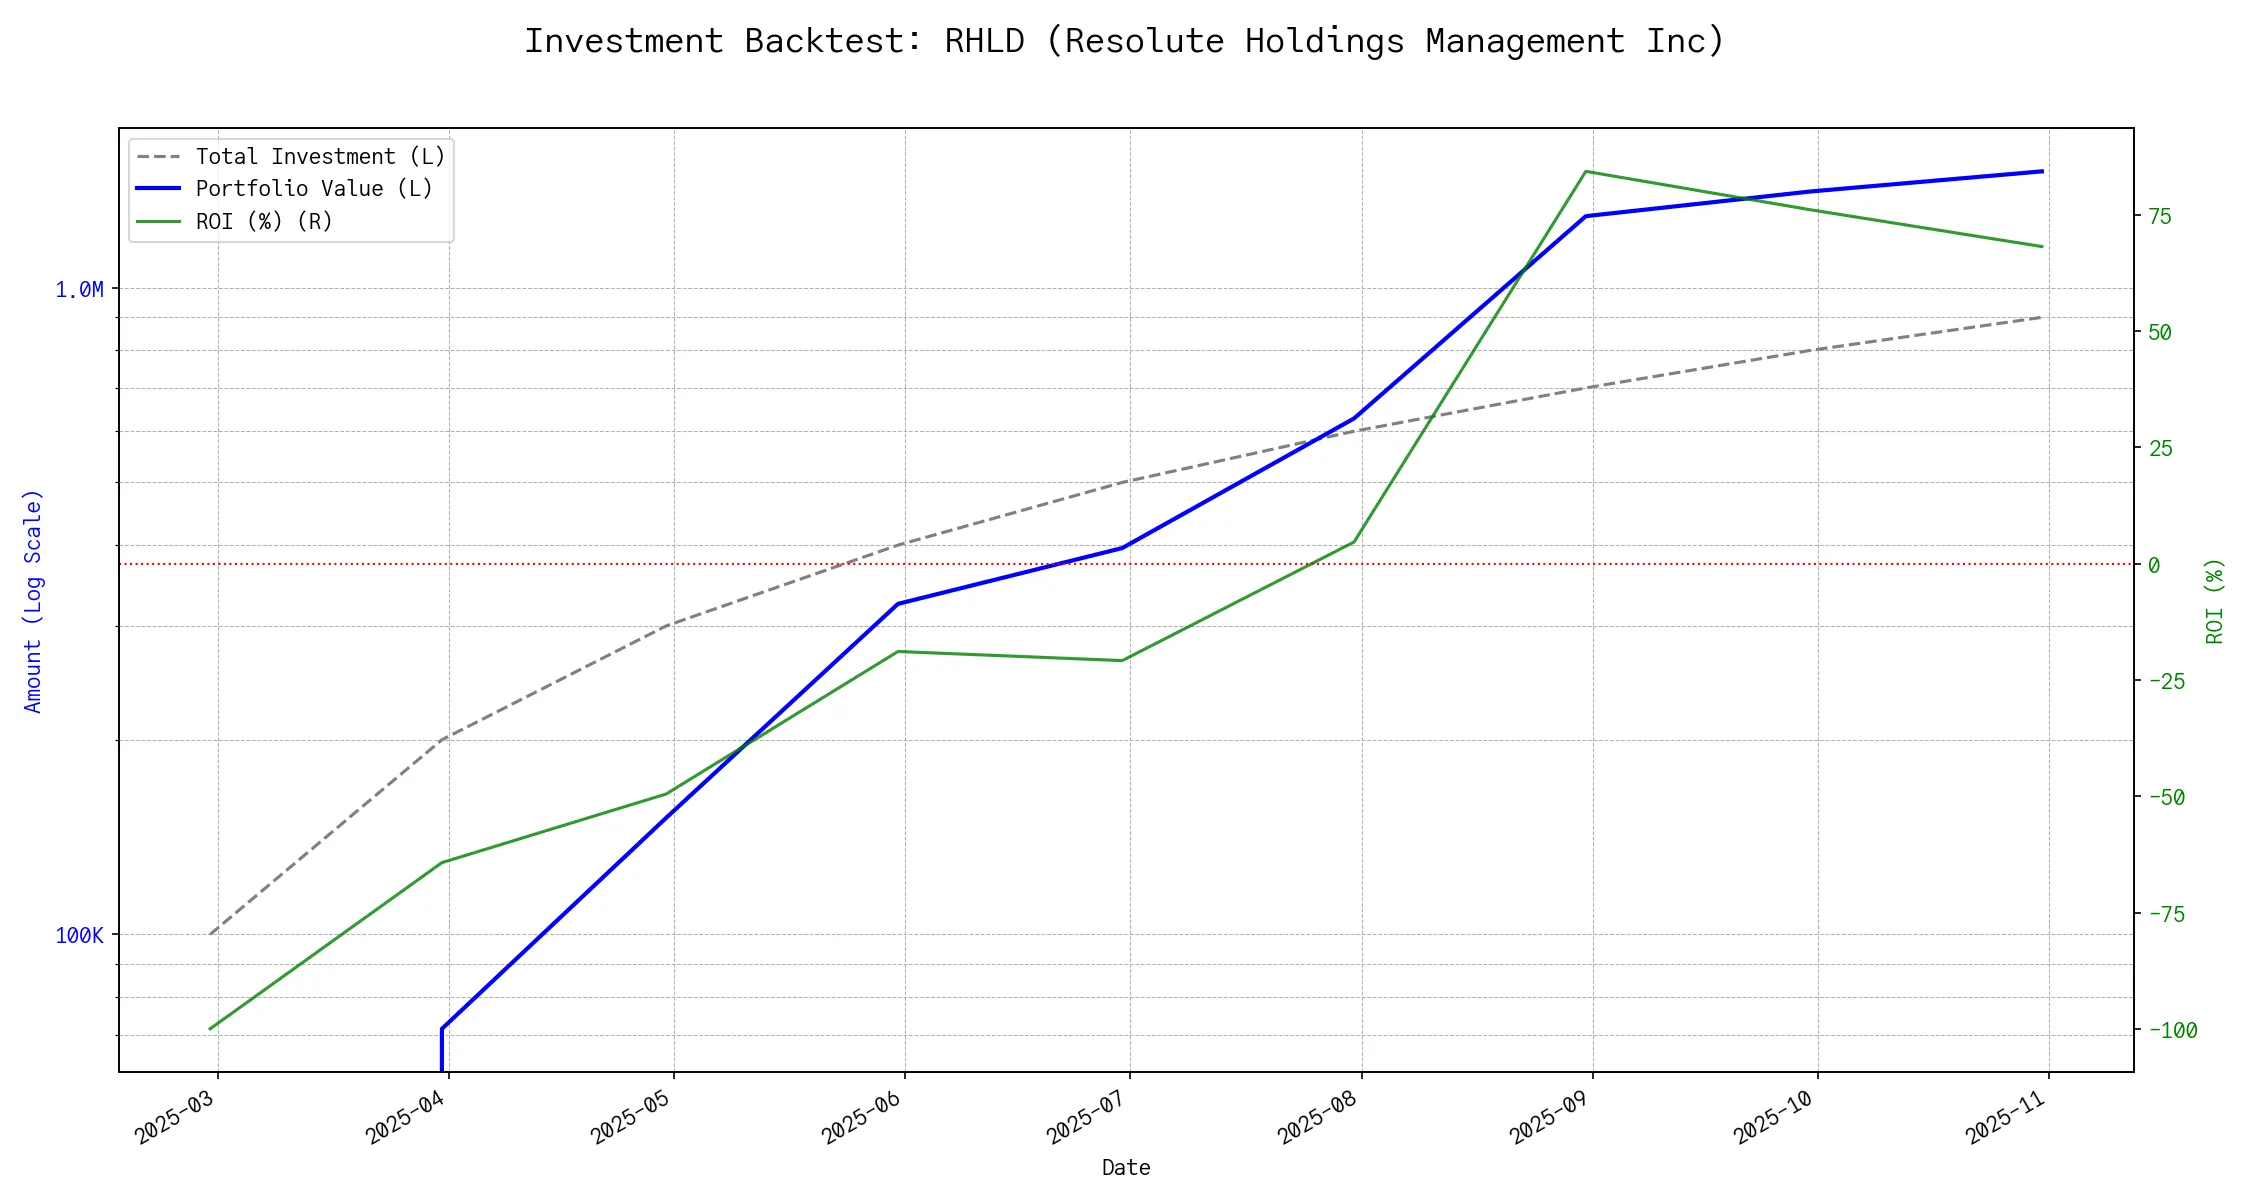This screenshot has width=2250, height=1200.
Task: Click the Amount (Log Scale) axis title
Action: click(33, 601)
